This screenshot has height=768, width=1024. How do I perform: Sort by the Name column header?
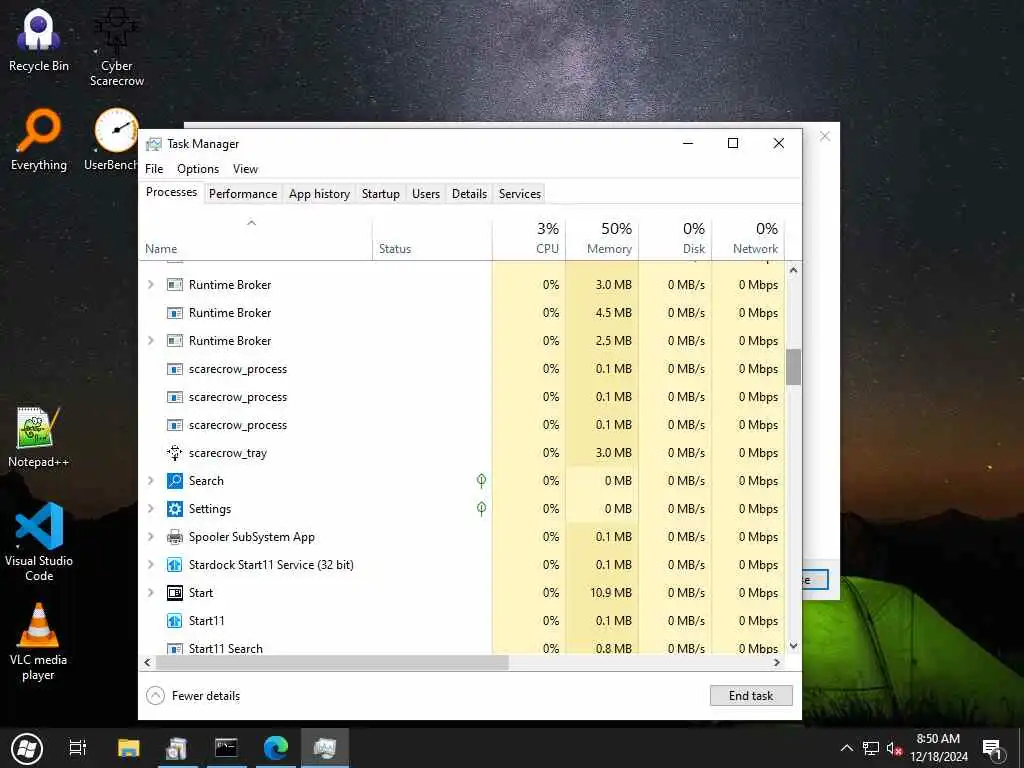click(x=255, y=238)
